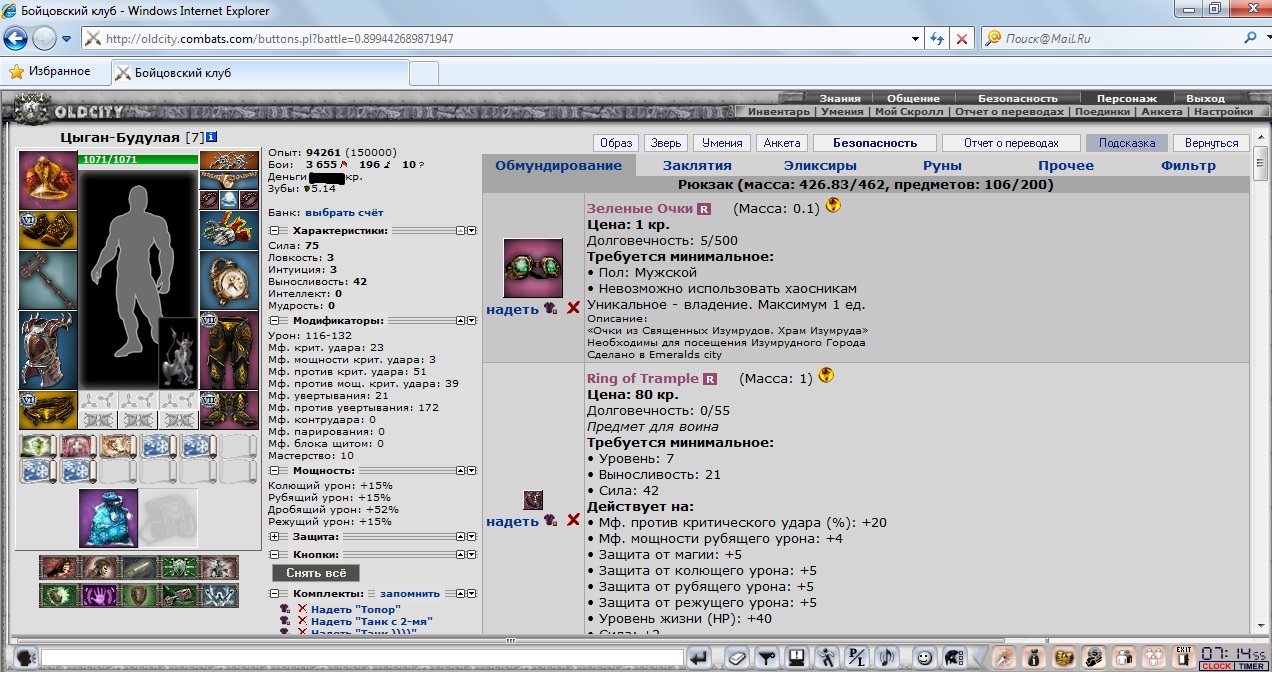Click the Зеленые Очки goggles thumbnail
The height and width of the screenshot is (674, 1272).
pos(532,268)
